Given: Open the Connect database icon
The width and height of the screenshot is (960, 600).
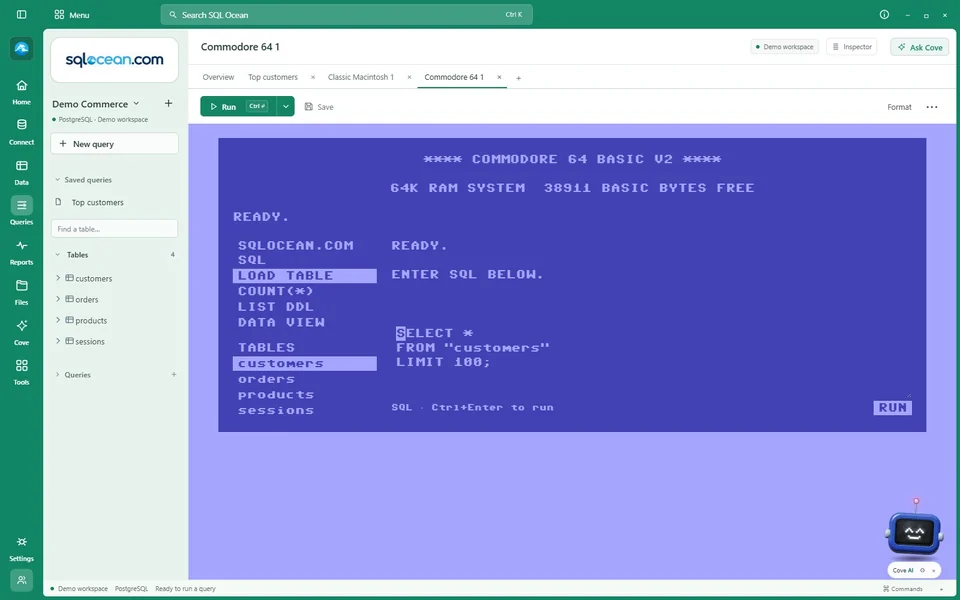Looking at the screenshot, I should pyautogui.click(x=21, y=131).
